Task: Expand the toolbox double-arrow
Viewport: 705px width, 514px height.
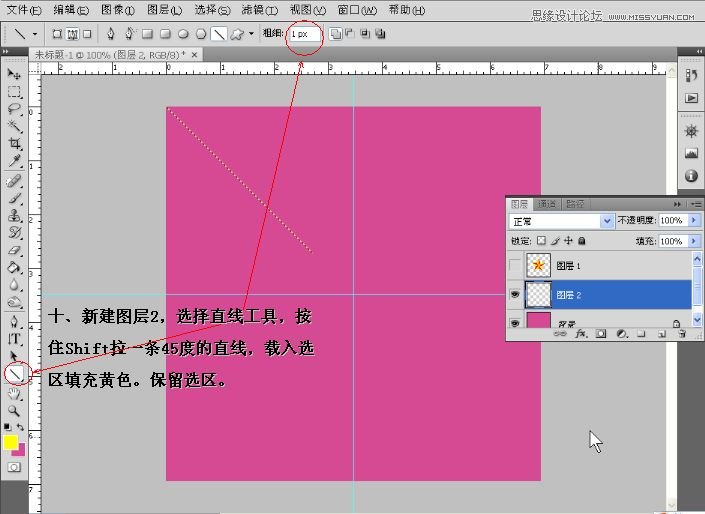Action: coord(5,52)
